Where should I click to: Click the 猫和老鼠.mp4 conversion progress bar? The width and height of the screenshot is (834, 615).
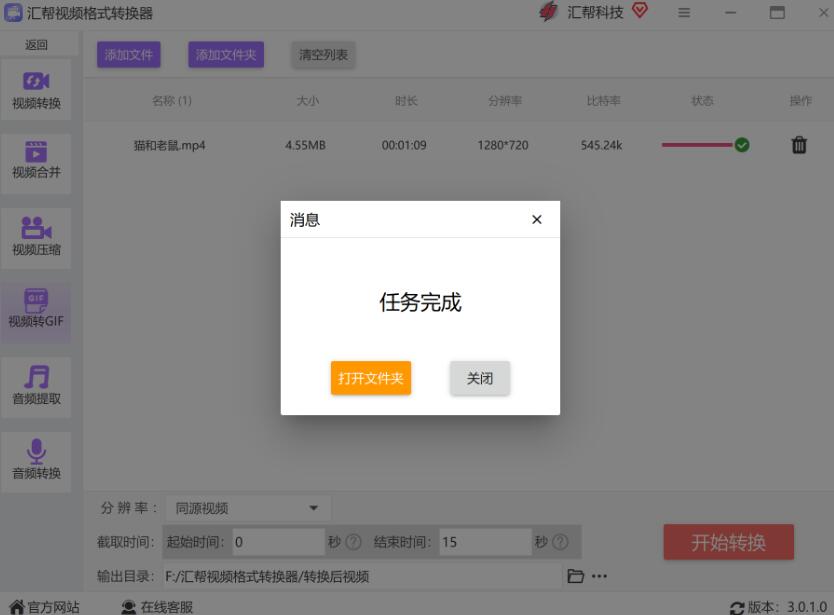tap(697, 145)
